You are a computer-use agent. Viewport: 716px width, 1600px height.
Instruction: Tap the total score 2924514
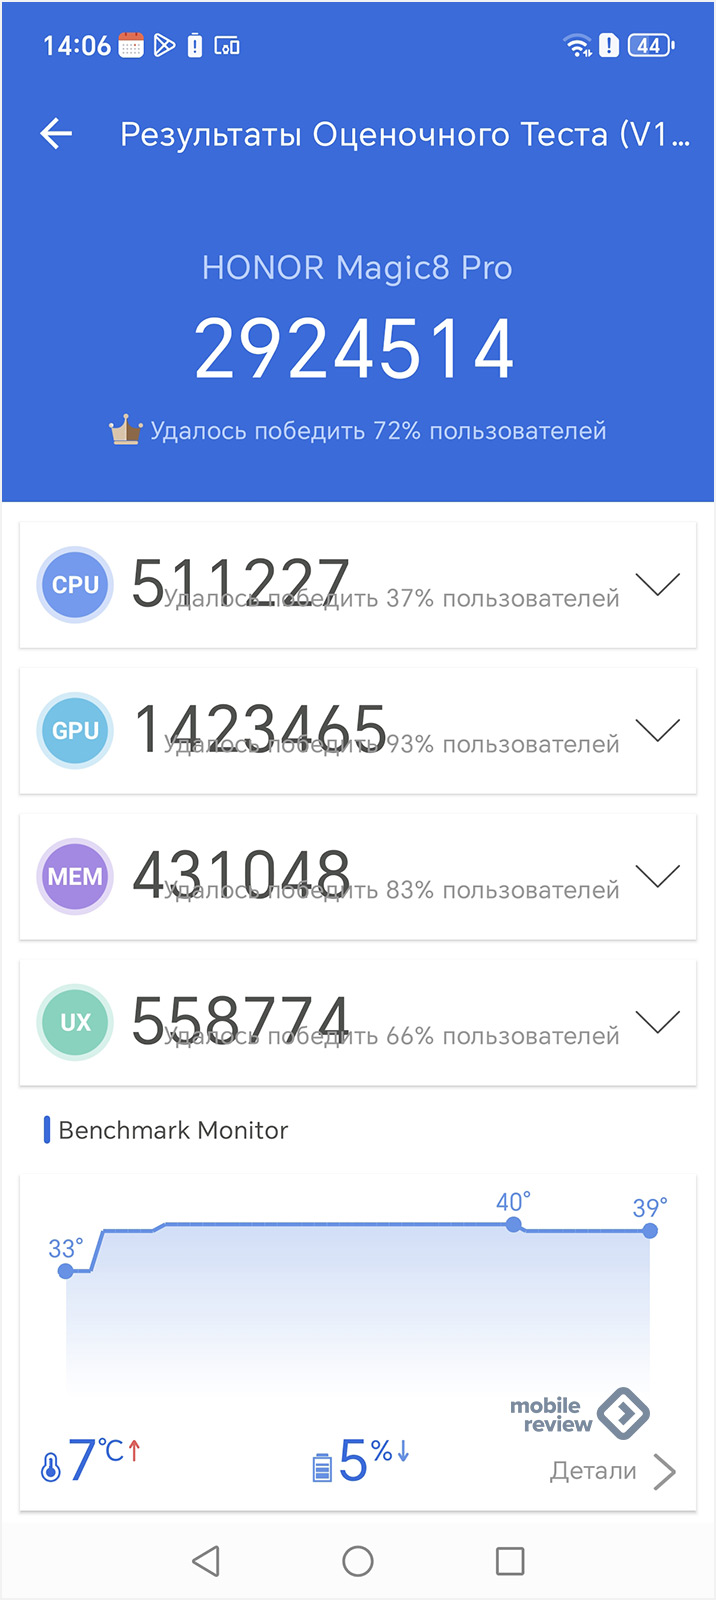(x=355, y=349)
